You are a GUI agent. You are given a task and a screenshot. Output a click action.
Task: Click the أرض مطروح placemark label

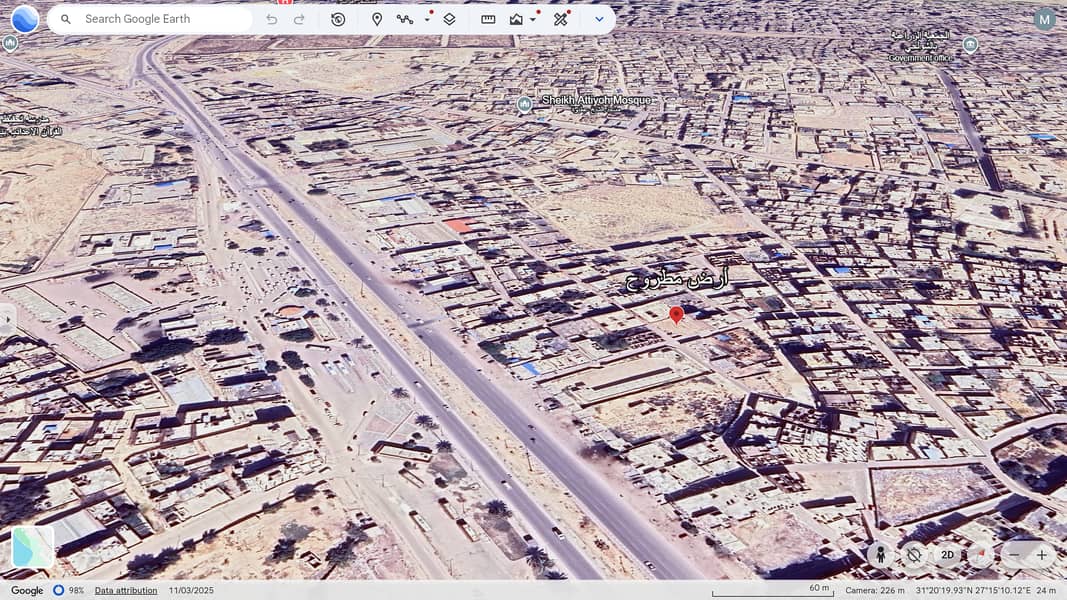[677, 279]
